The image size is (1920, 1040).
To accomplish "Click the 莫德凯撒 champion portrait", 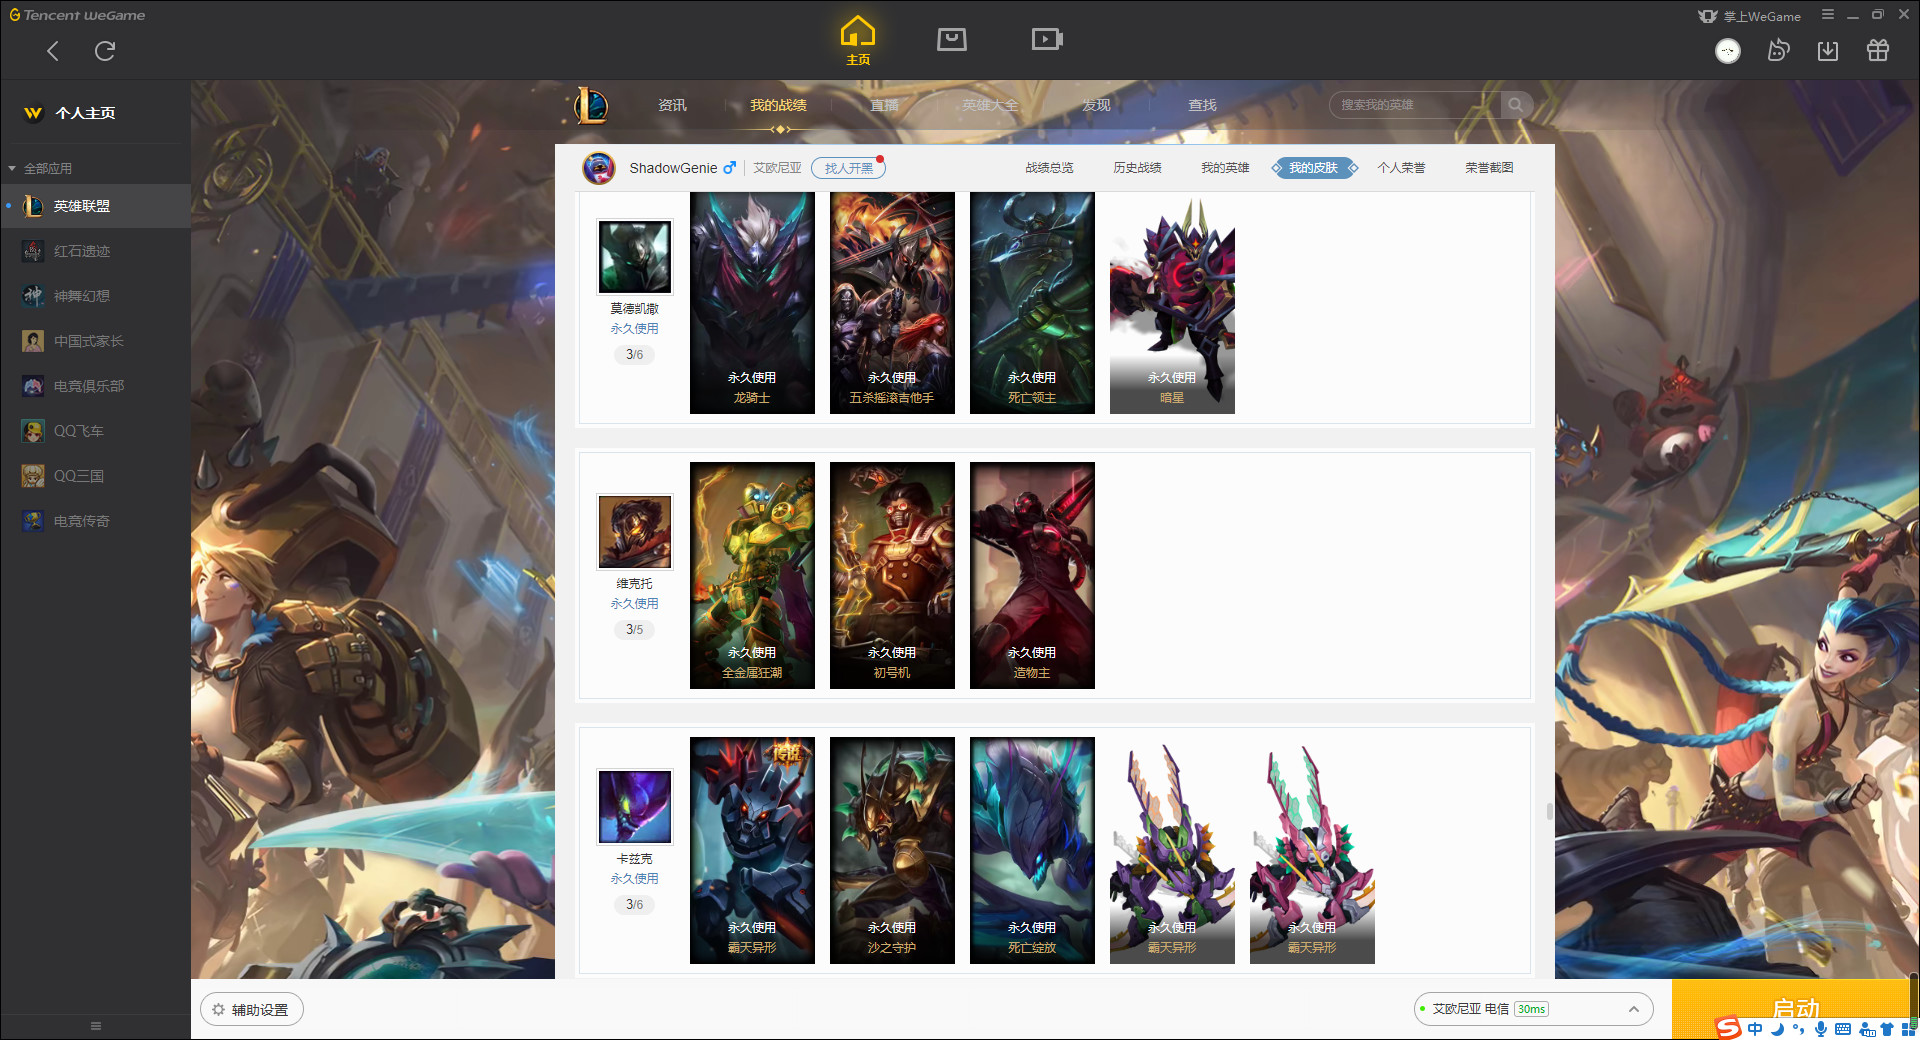I will click(x=635, y=257).
